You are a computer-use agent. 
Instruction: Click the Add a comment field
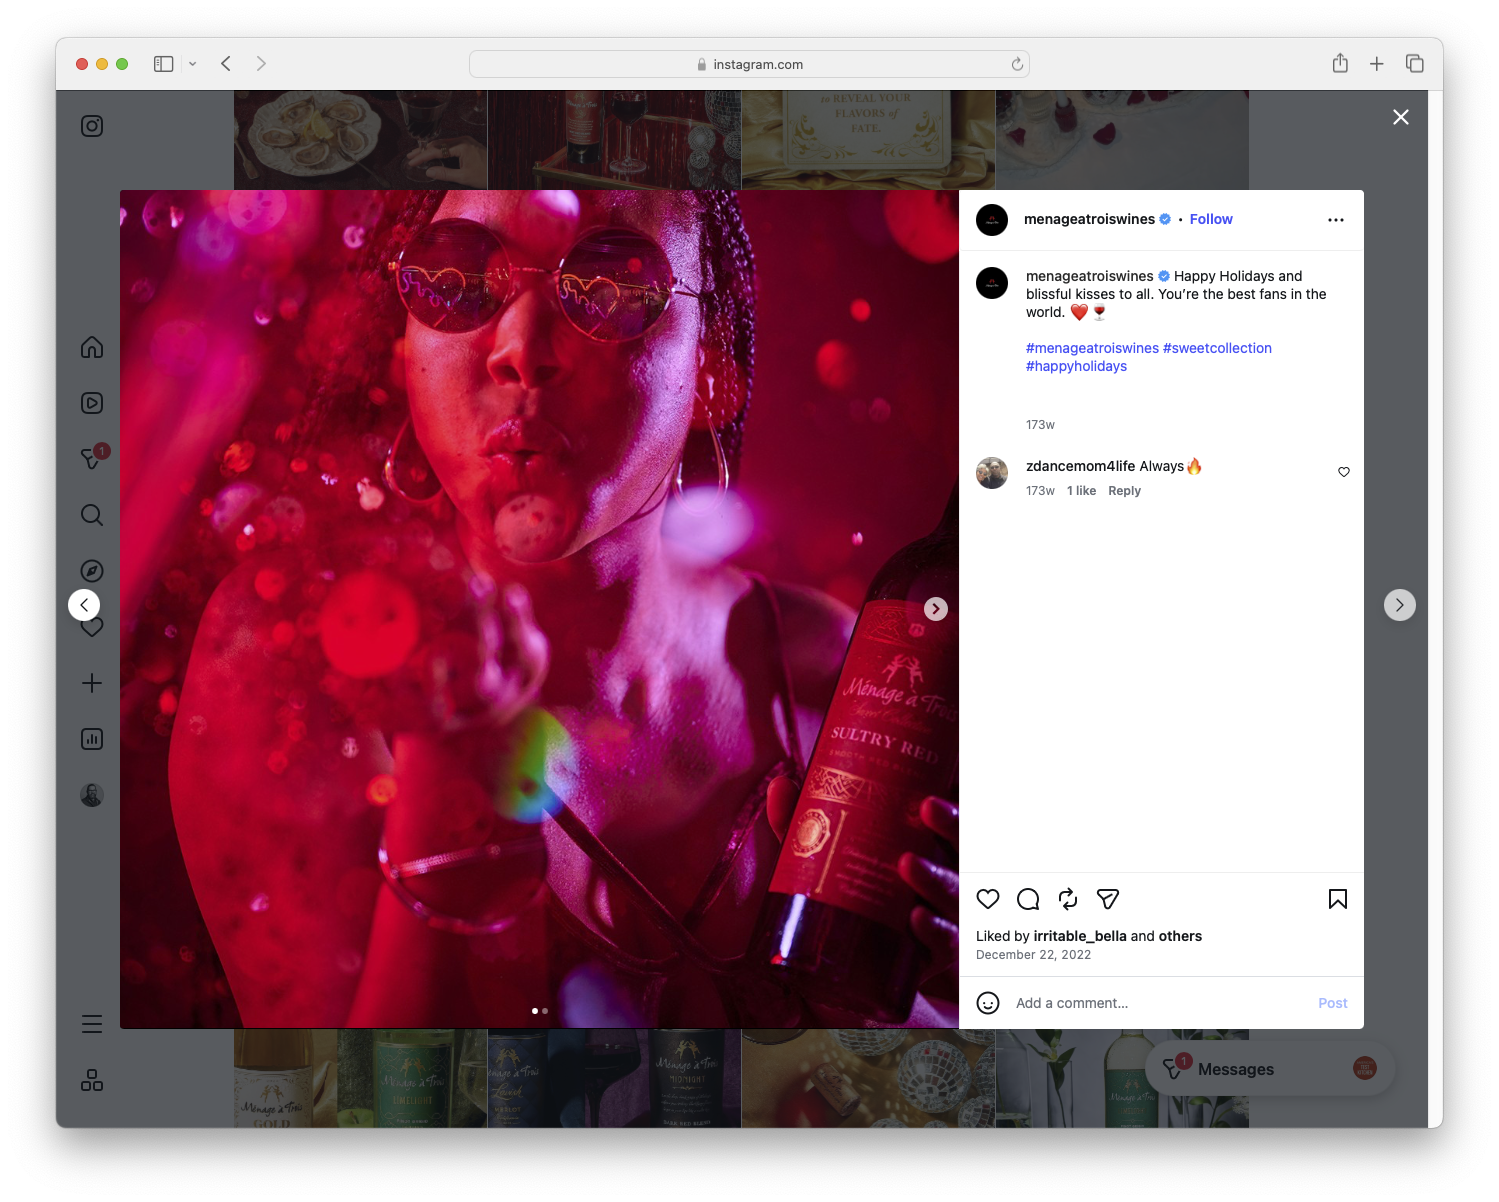click(1072, 1002)
